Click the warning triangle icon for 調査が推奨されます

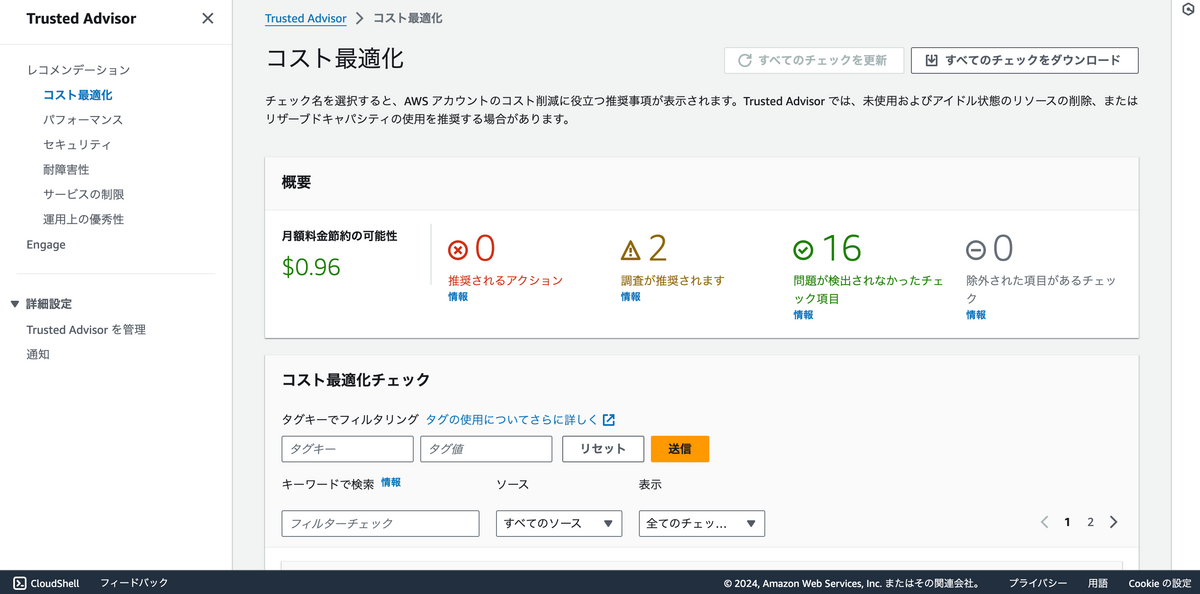point(630,250)
